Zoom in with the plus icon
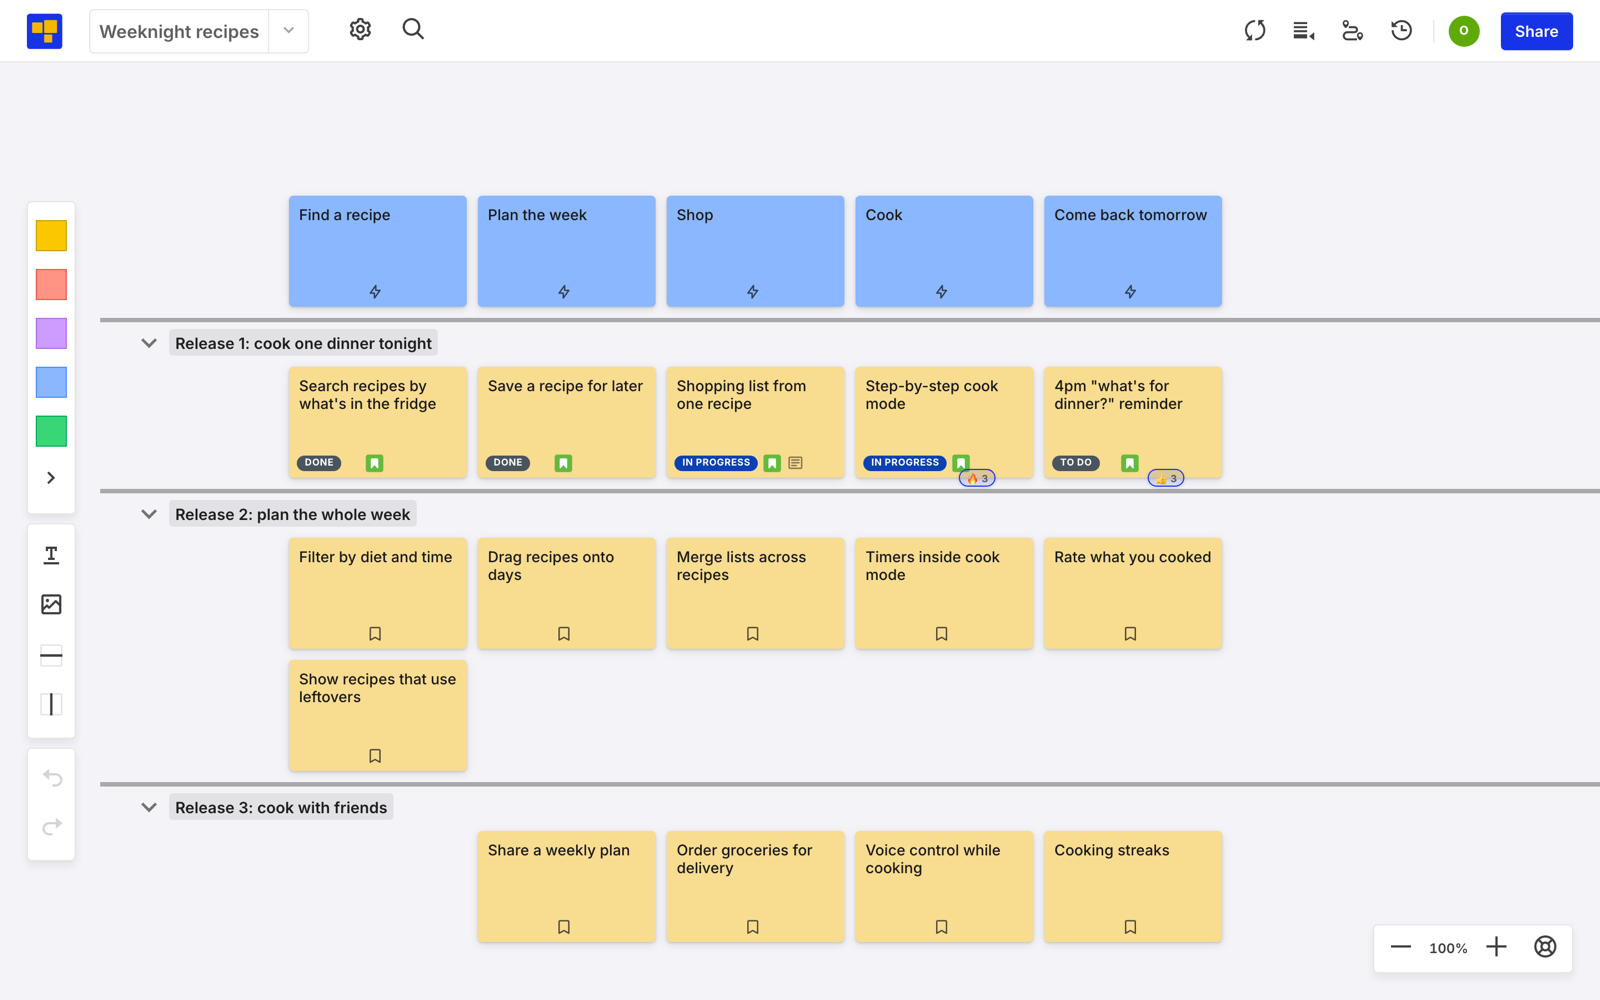 click(x=1496, y=947)
